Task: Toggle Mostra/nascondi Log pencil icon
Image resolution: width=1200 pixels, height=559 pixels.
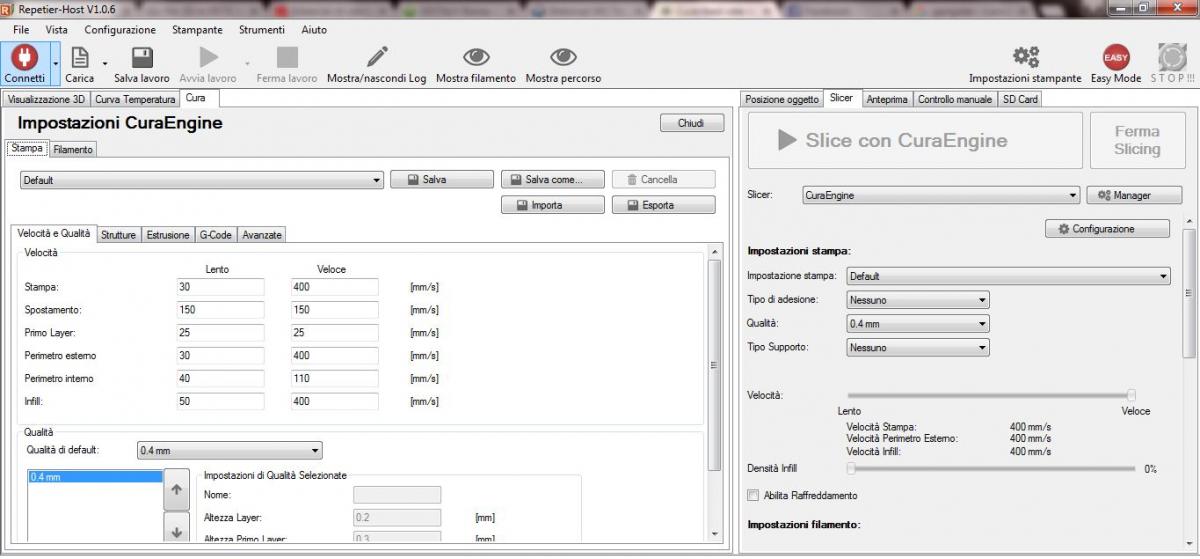Action: (376, 57)
